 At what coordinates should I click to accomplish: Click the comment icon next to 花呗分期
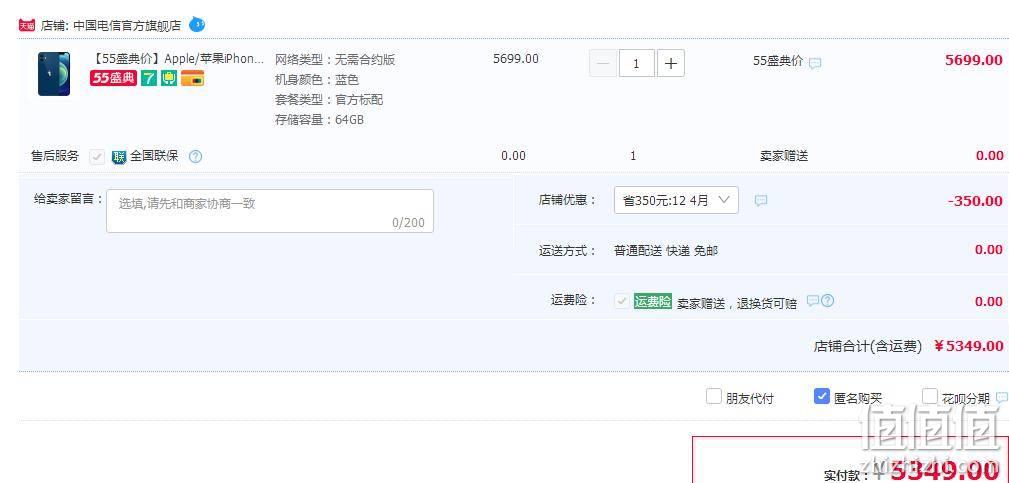pos(1001,398)
